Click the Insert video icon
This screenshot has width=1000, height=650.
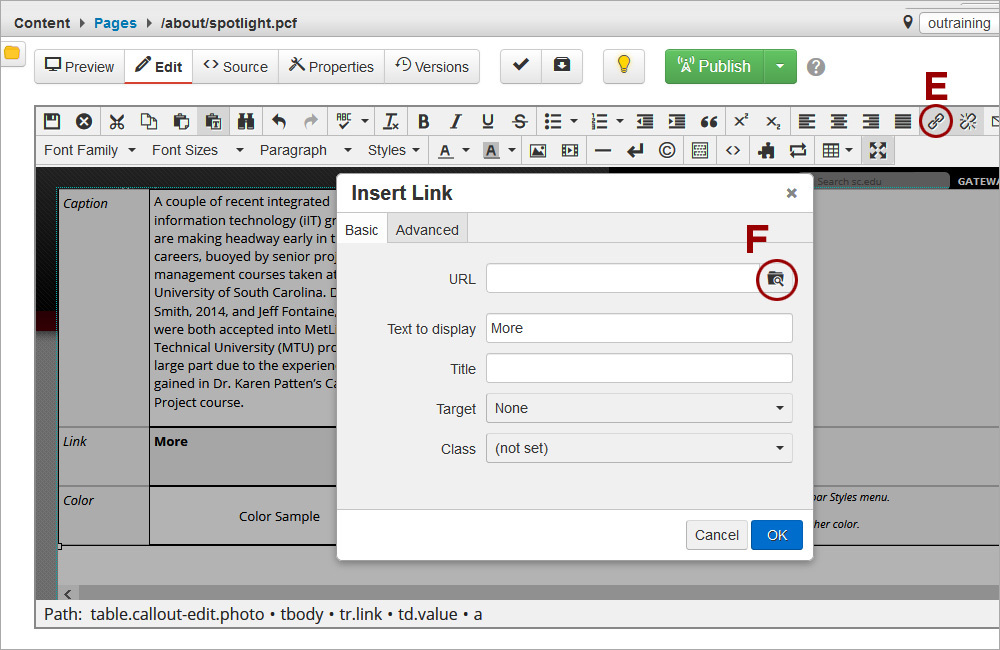[x=570, y=151]
